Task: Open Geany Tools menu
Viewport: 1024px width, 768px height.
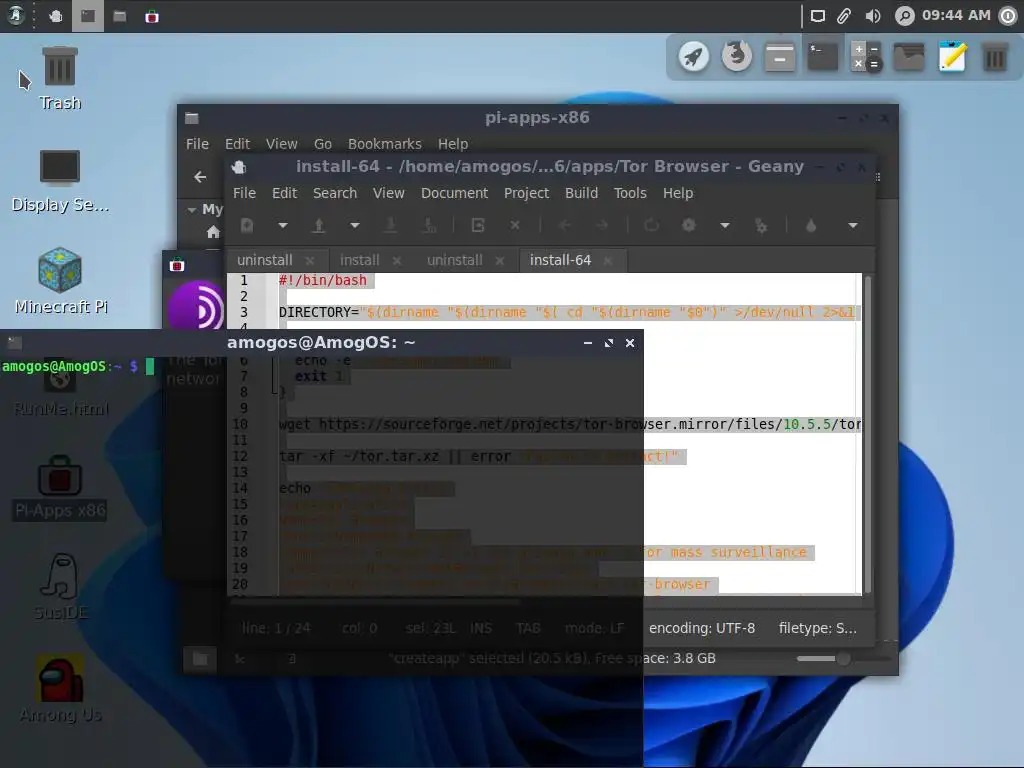Action: point(630,193)
